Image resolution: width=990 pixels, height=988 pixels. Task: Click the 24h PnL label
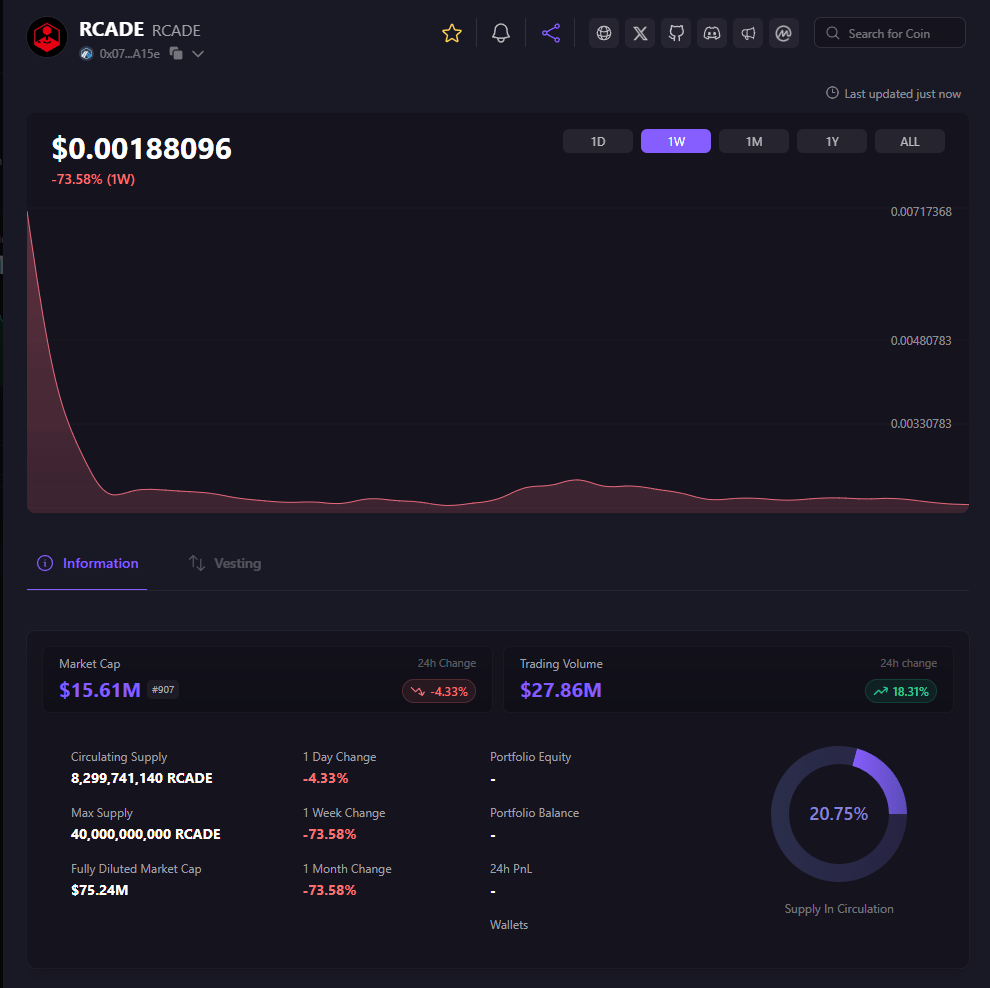click(x=511, y=869)
